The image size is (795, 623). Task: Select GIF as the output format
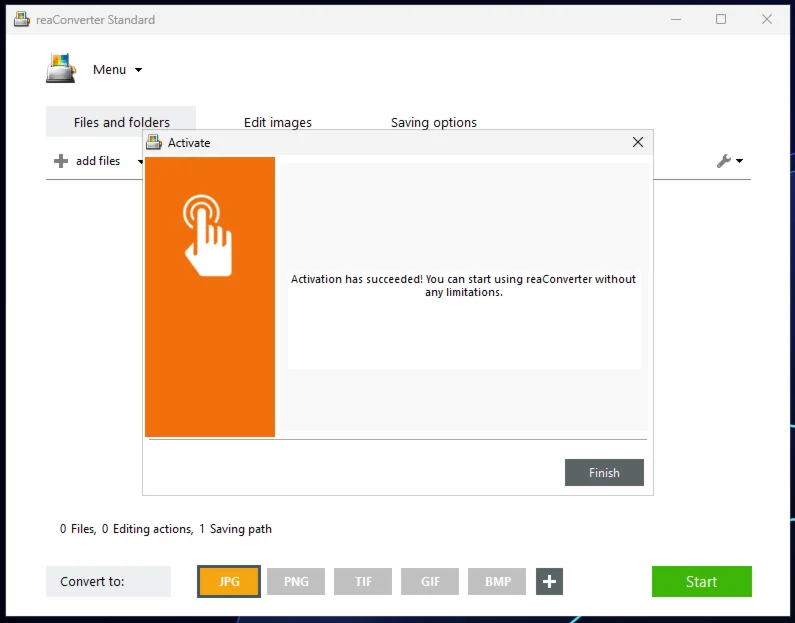[x=430, y=581]
